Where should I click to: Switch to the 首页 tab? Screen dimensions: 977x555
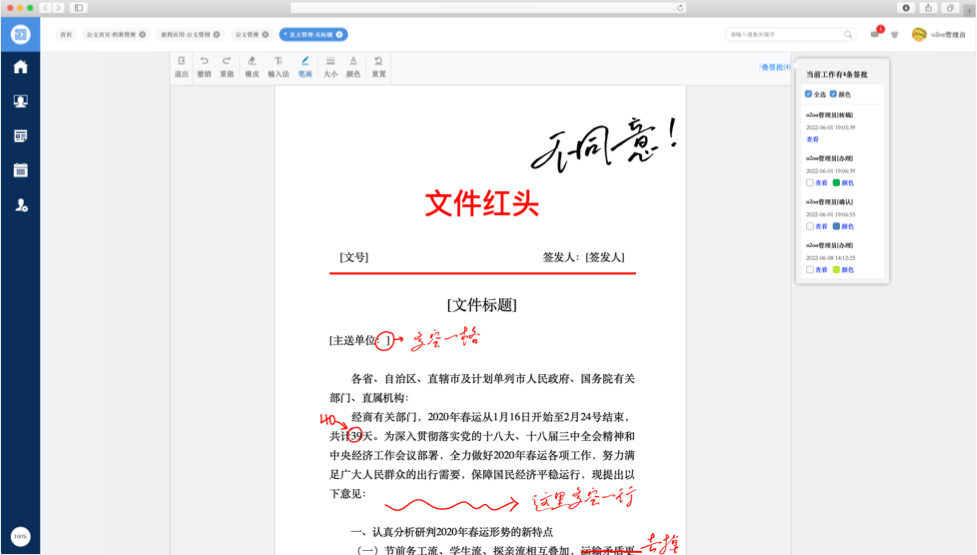[x=66, y=35]
